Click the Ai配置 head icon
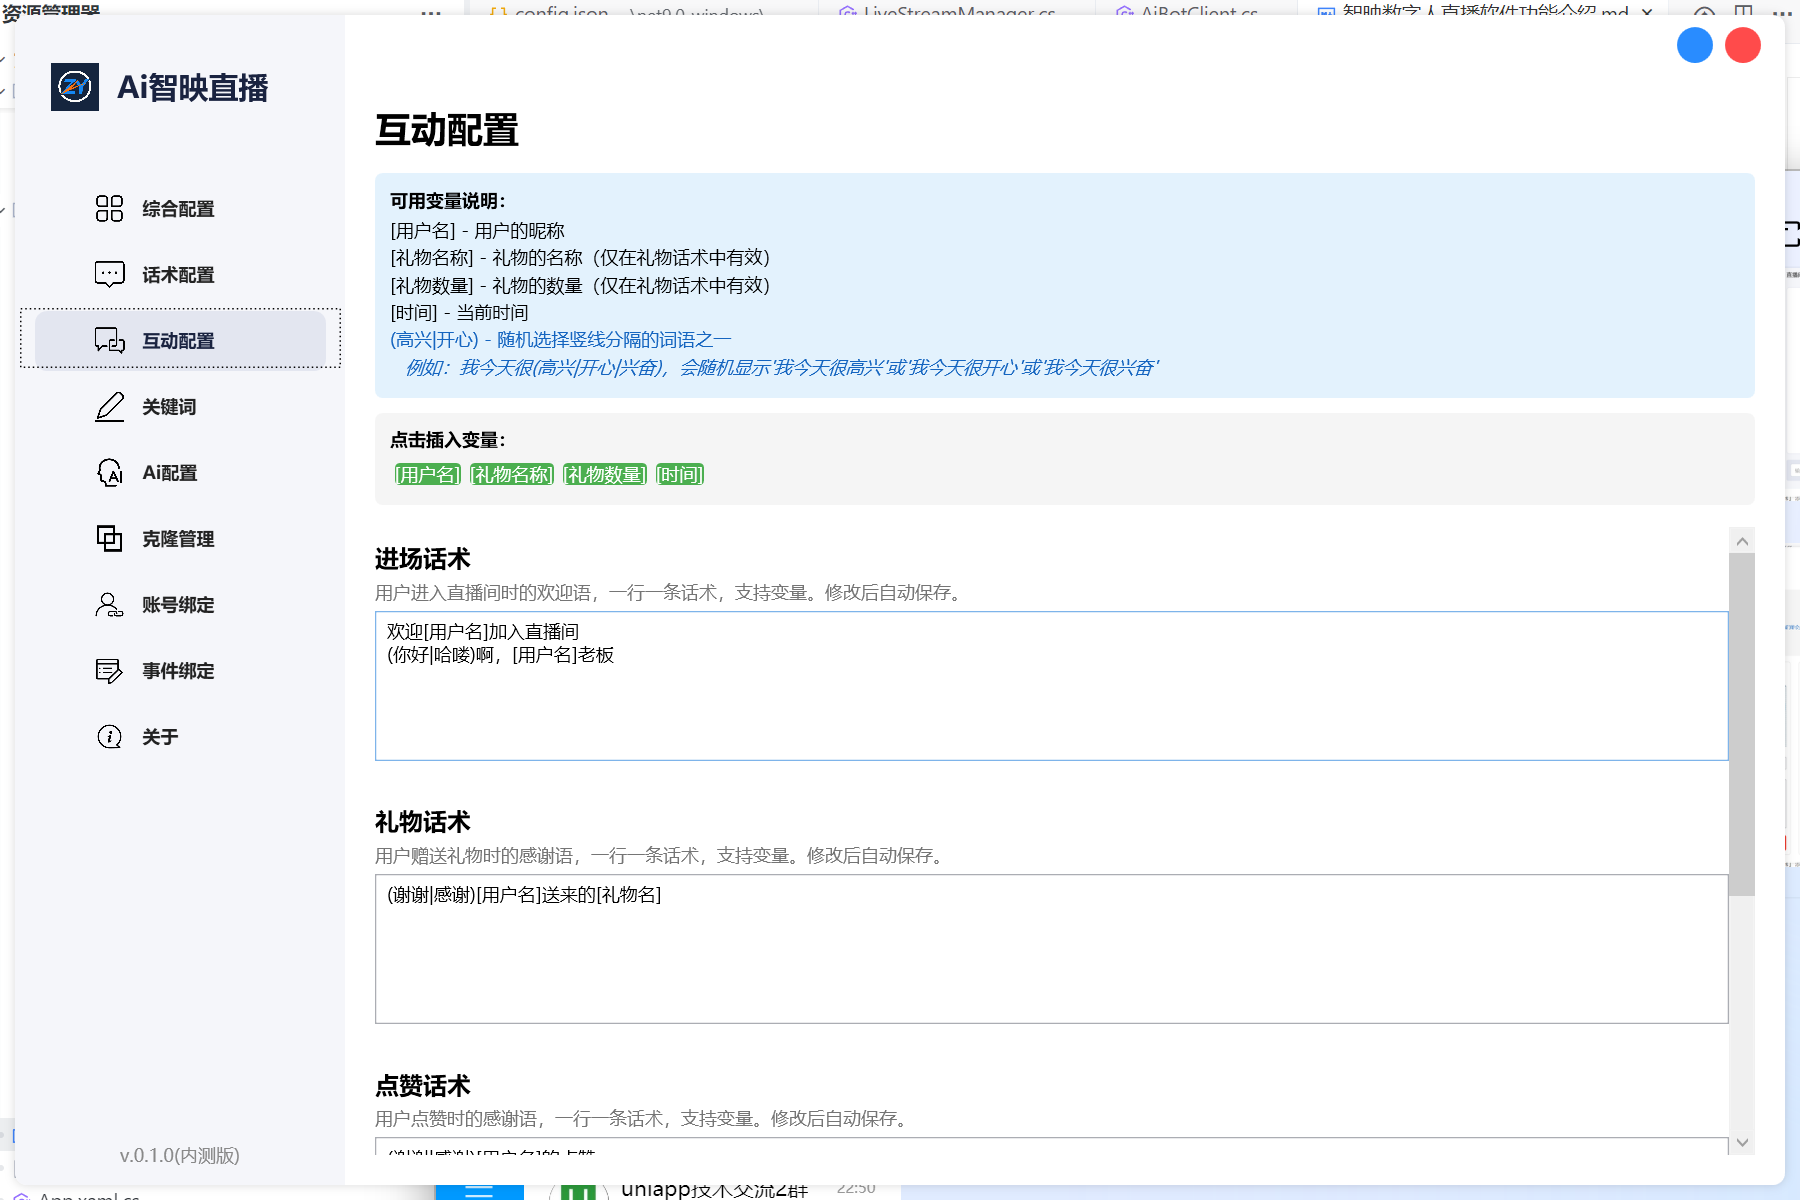This screenshot has height=1200, width=1800. [x=109, y=472]
